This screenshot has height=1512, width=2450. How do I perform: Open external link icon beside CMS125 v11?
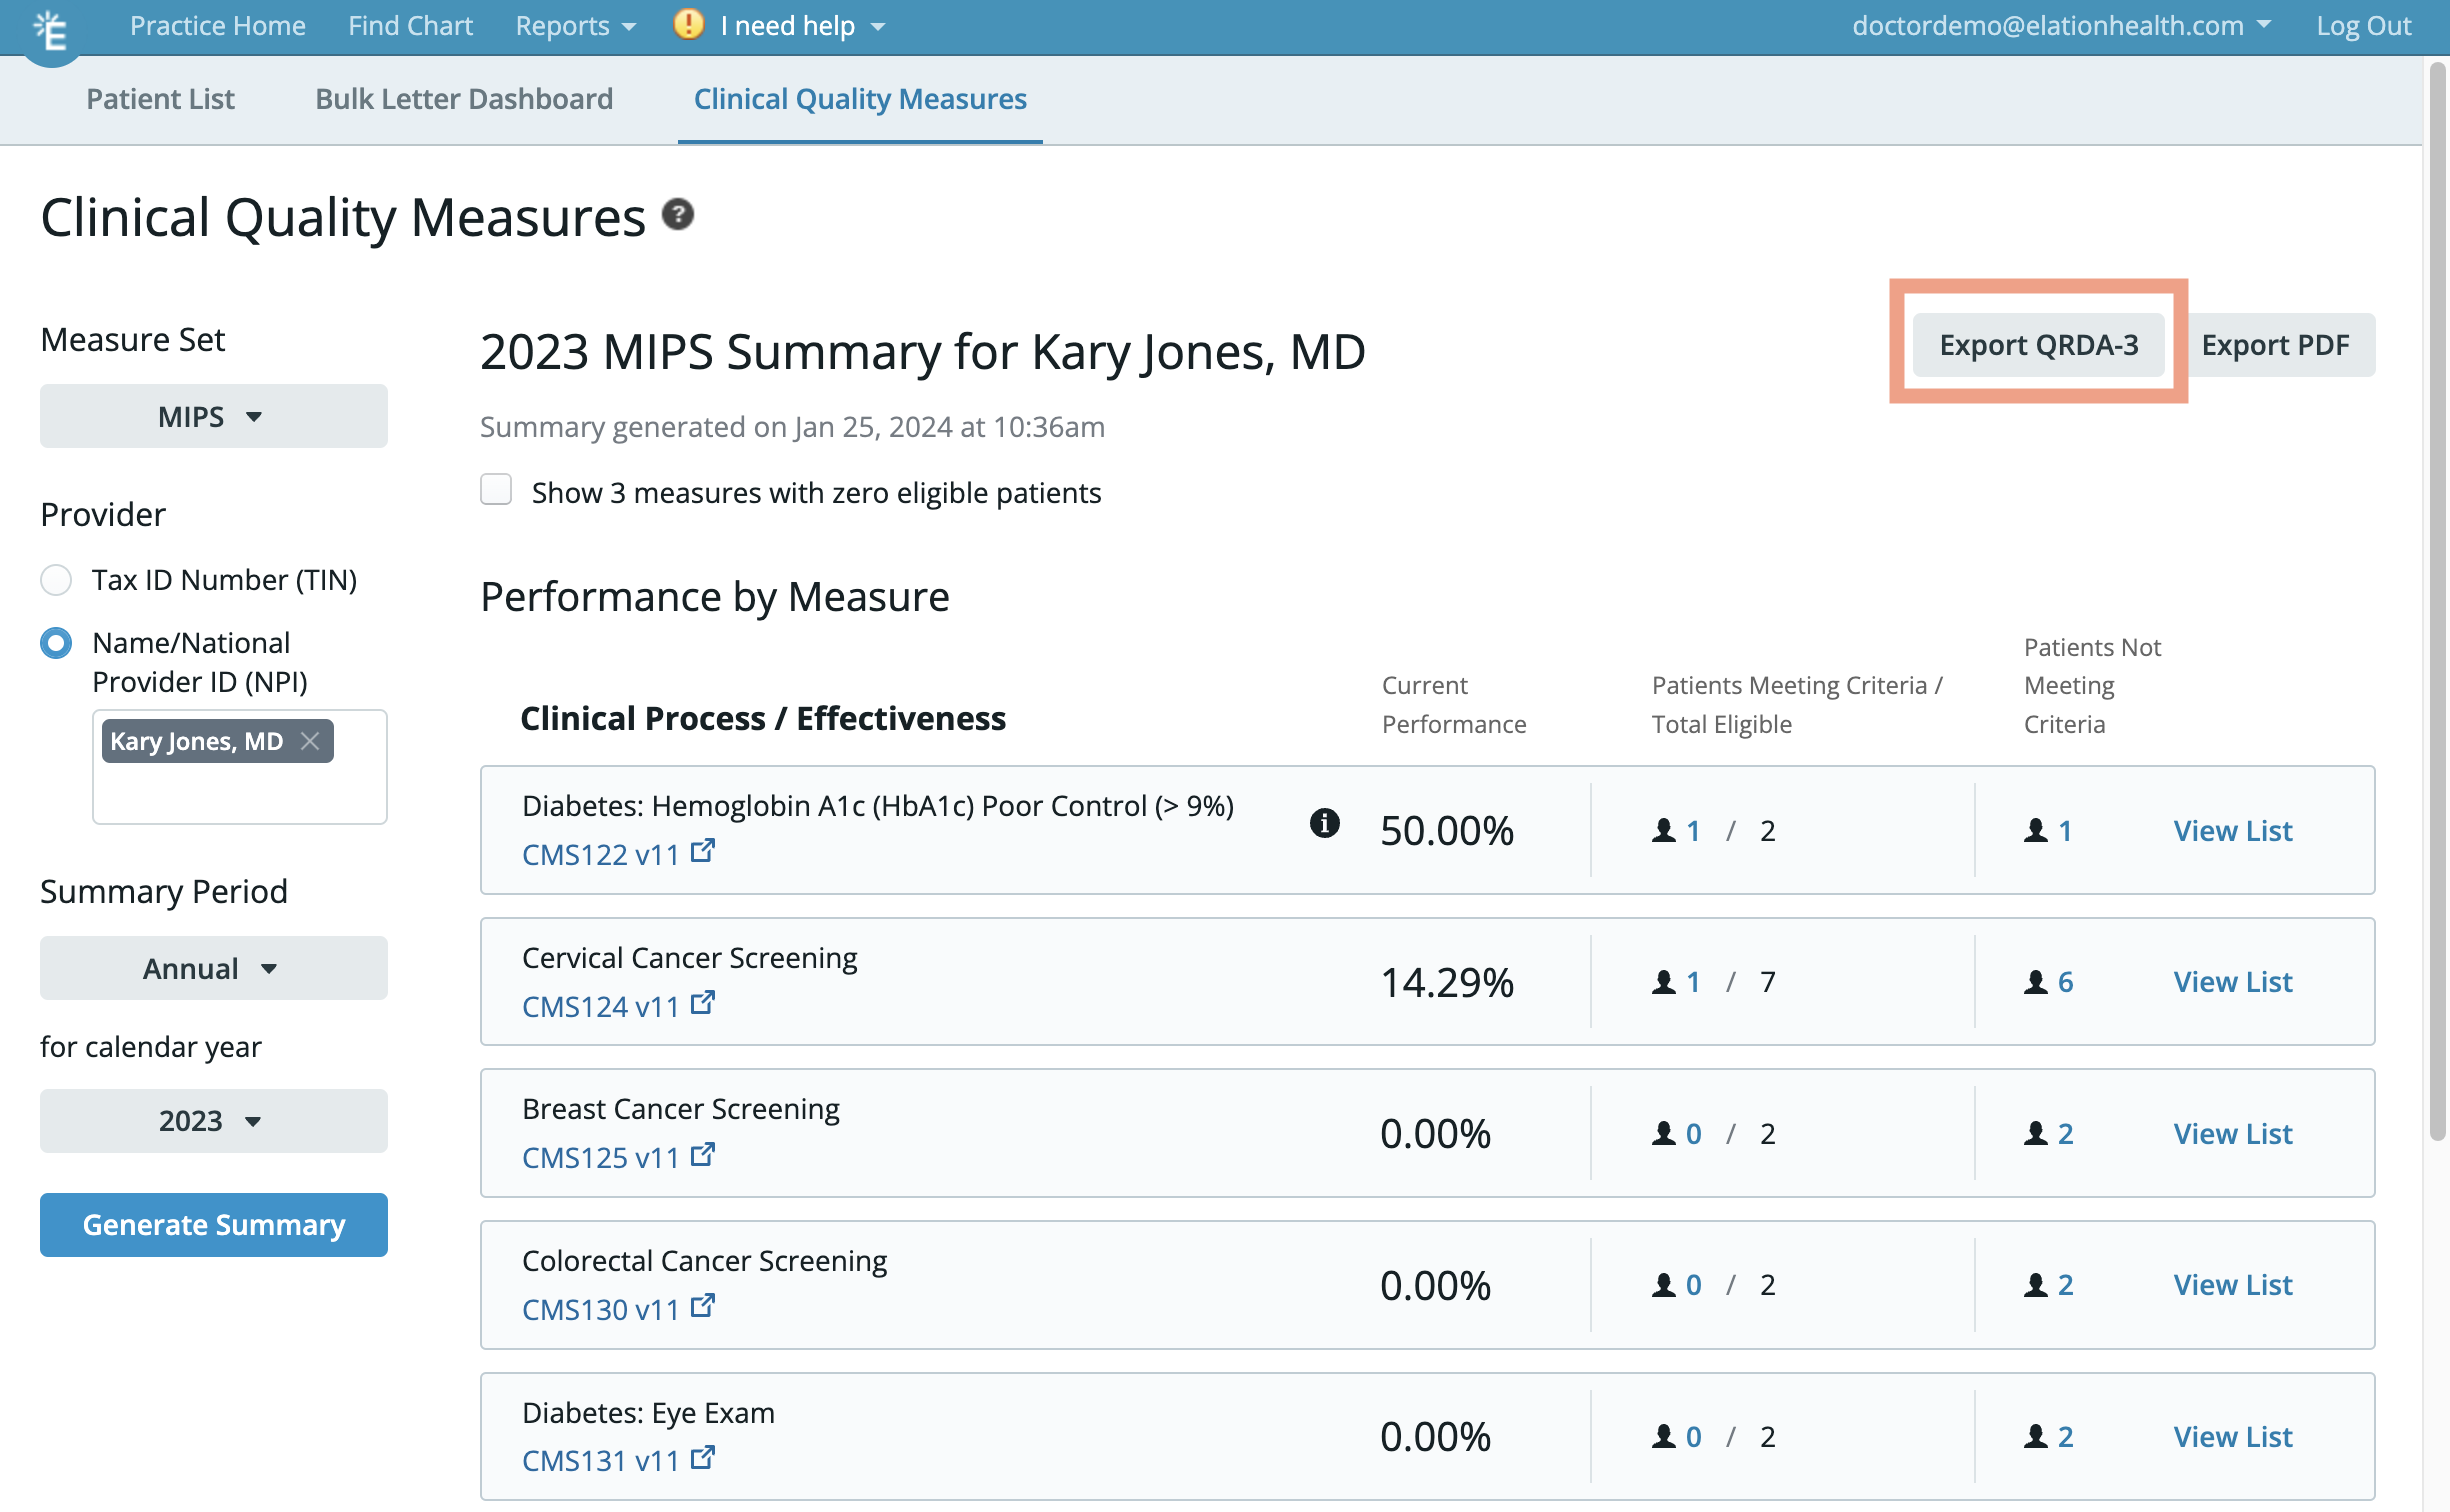click(703, 1154)
